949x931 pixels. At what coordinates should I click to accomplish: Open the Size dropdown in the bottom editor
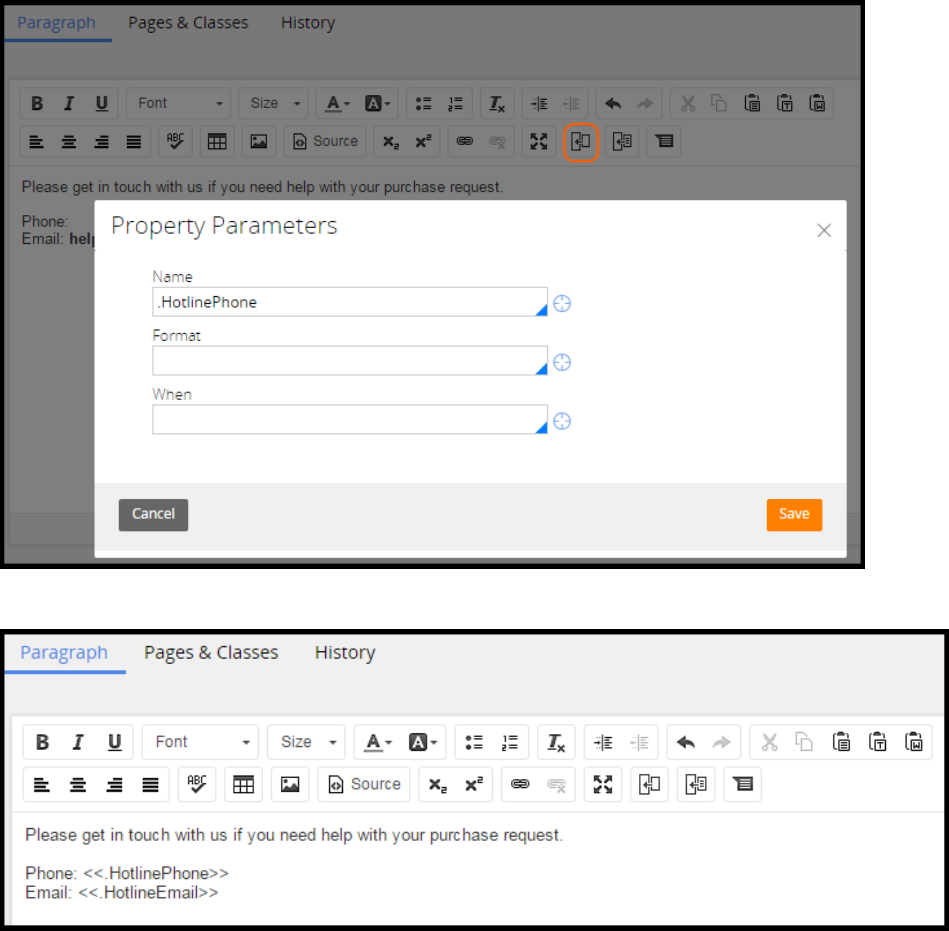[x=306, y=742]
